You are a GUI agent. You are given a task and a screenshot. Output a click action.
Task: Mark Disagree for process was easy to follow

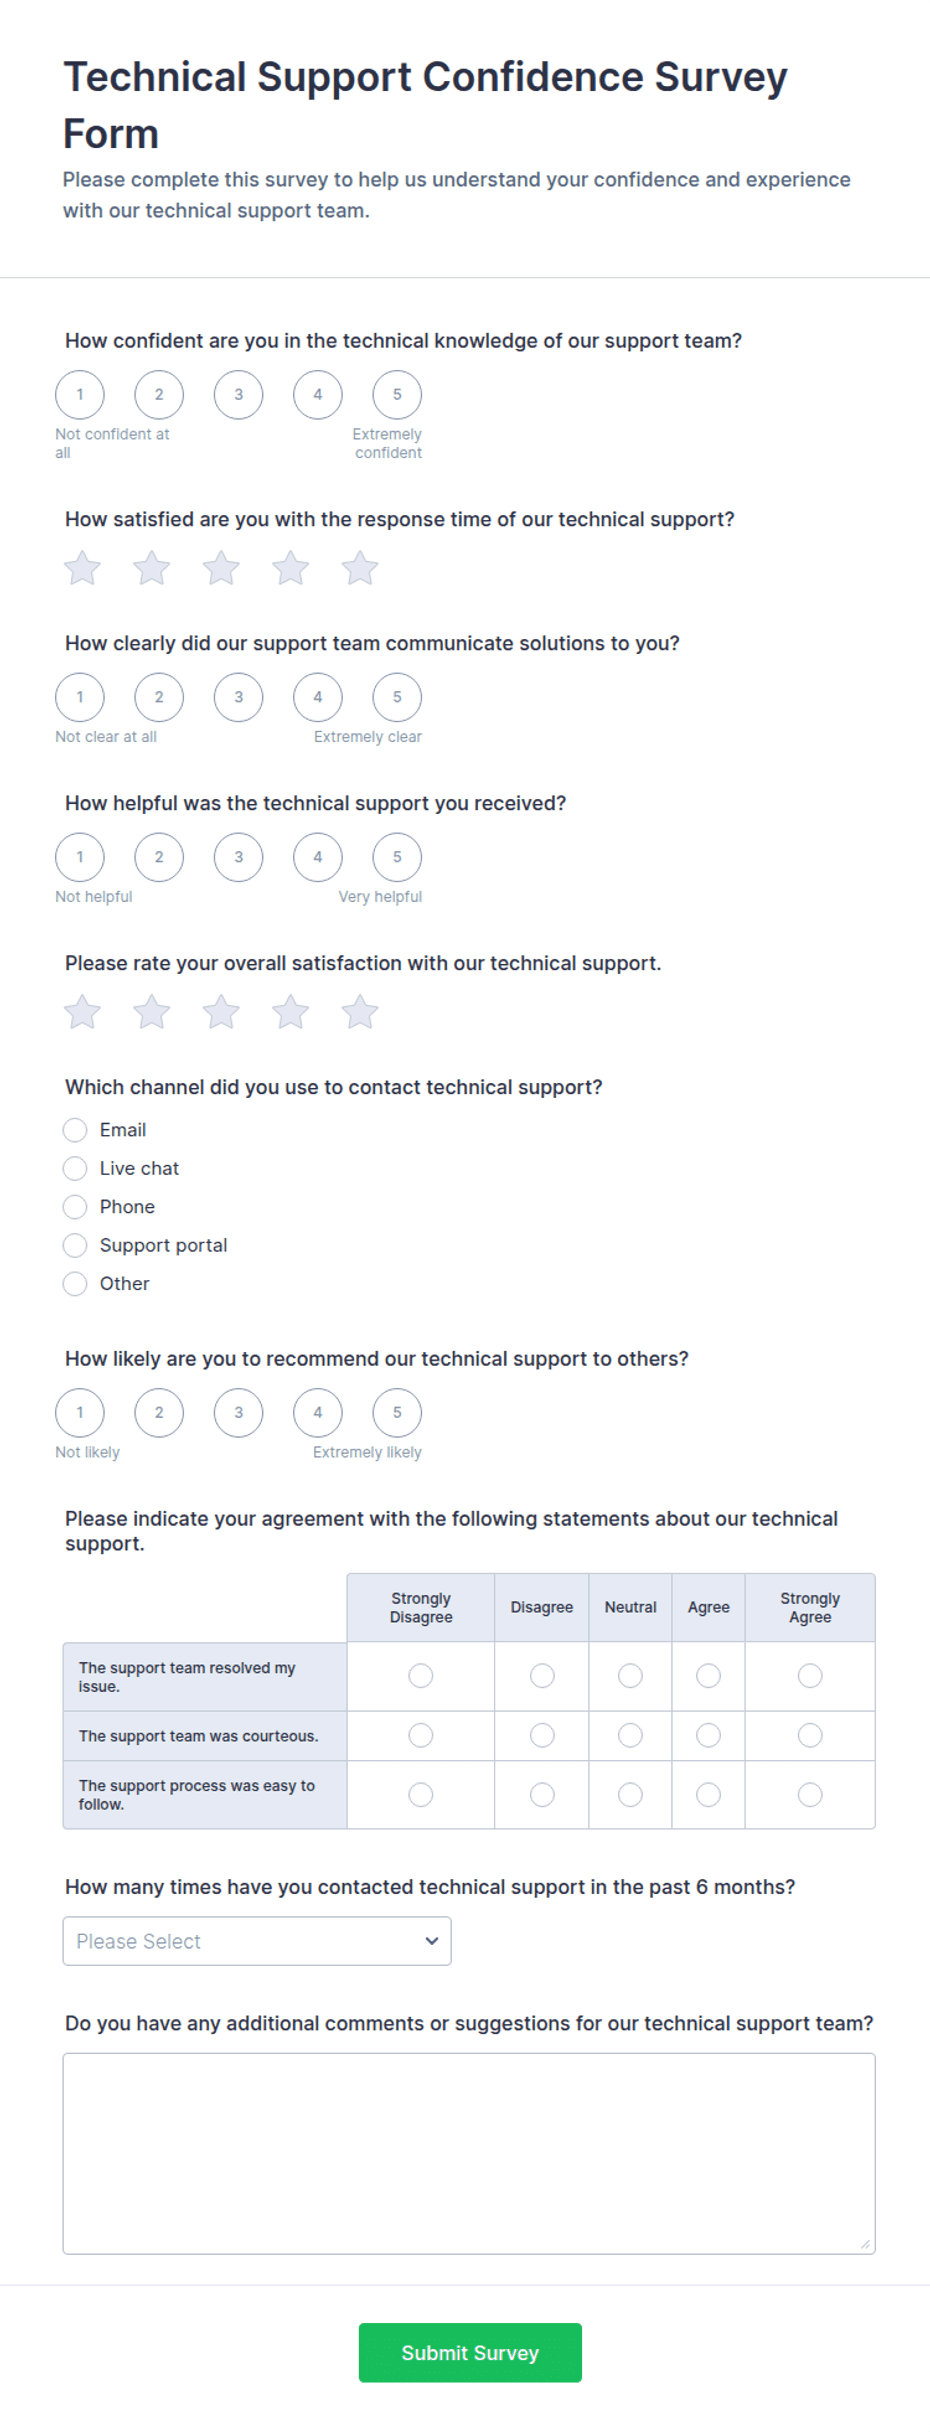pos(542,1795)
